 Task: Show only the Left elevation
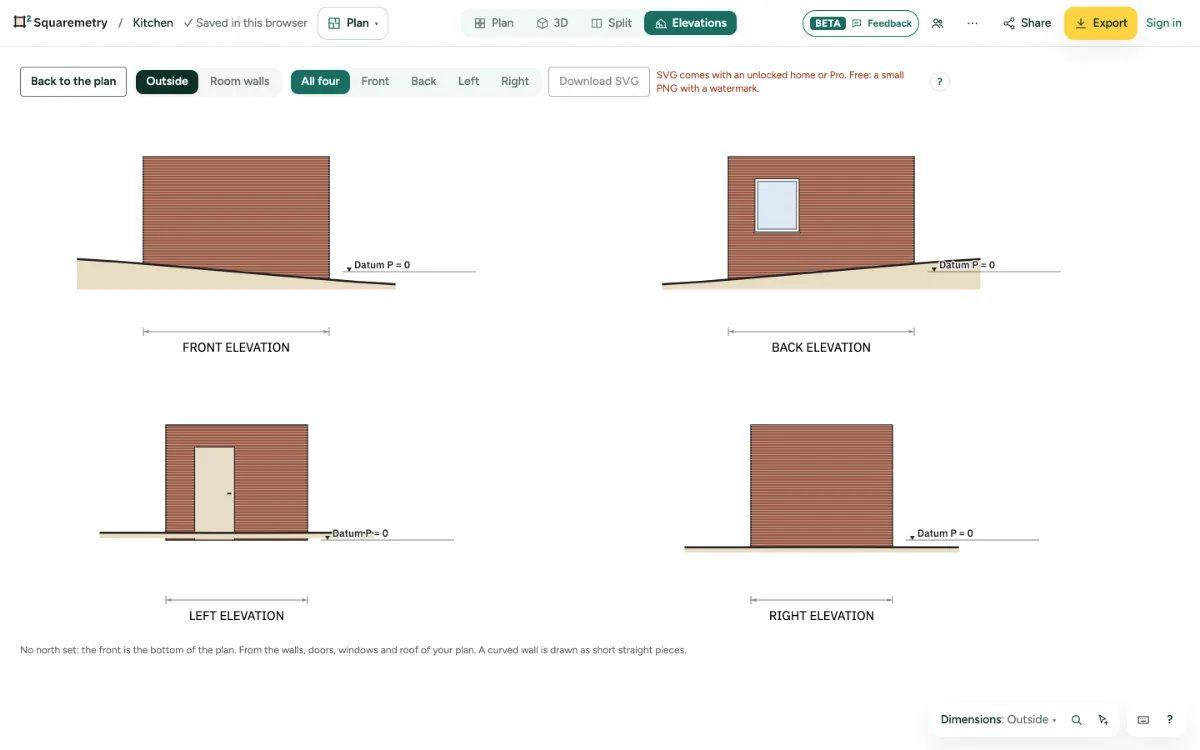pyautogui.click(x=469, y=82)
